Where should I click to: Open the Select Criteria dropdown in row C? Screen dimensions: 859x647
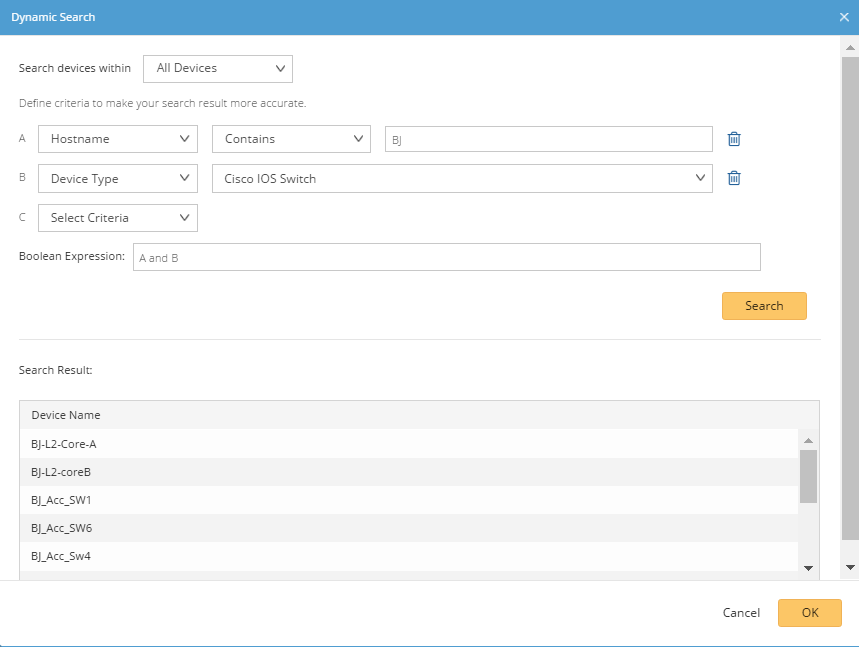[x=118, y=218]
